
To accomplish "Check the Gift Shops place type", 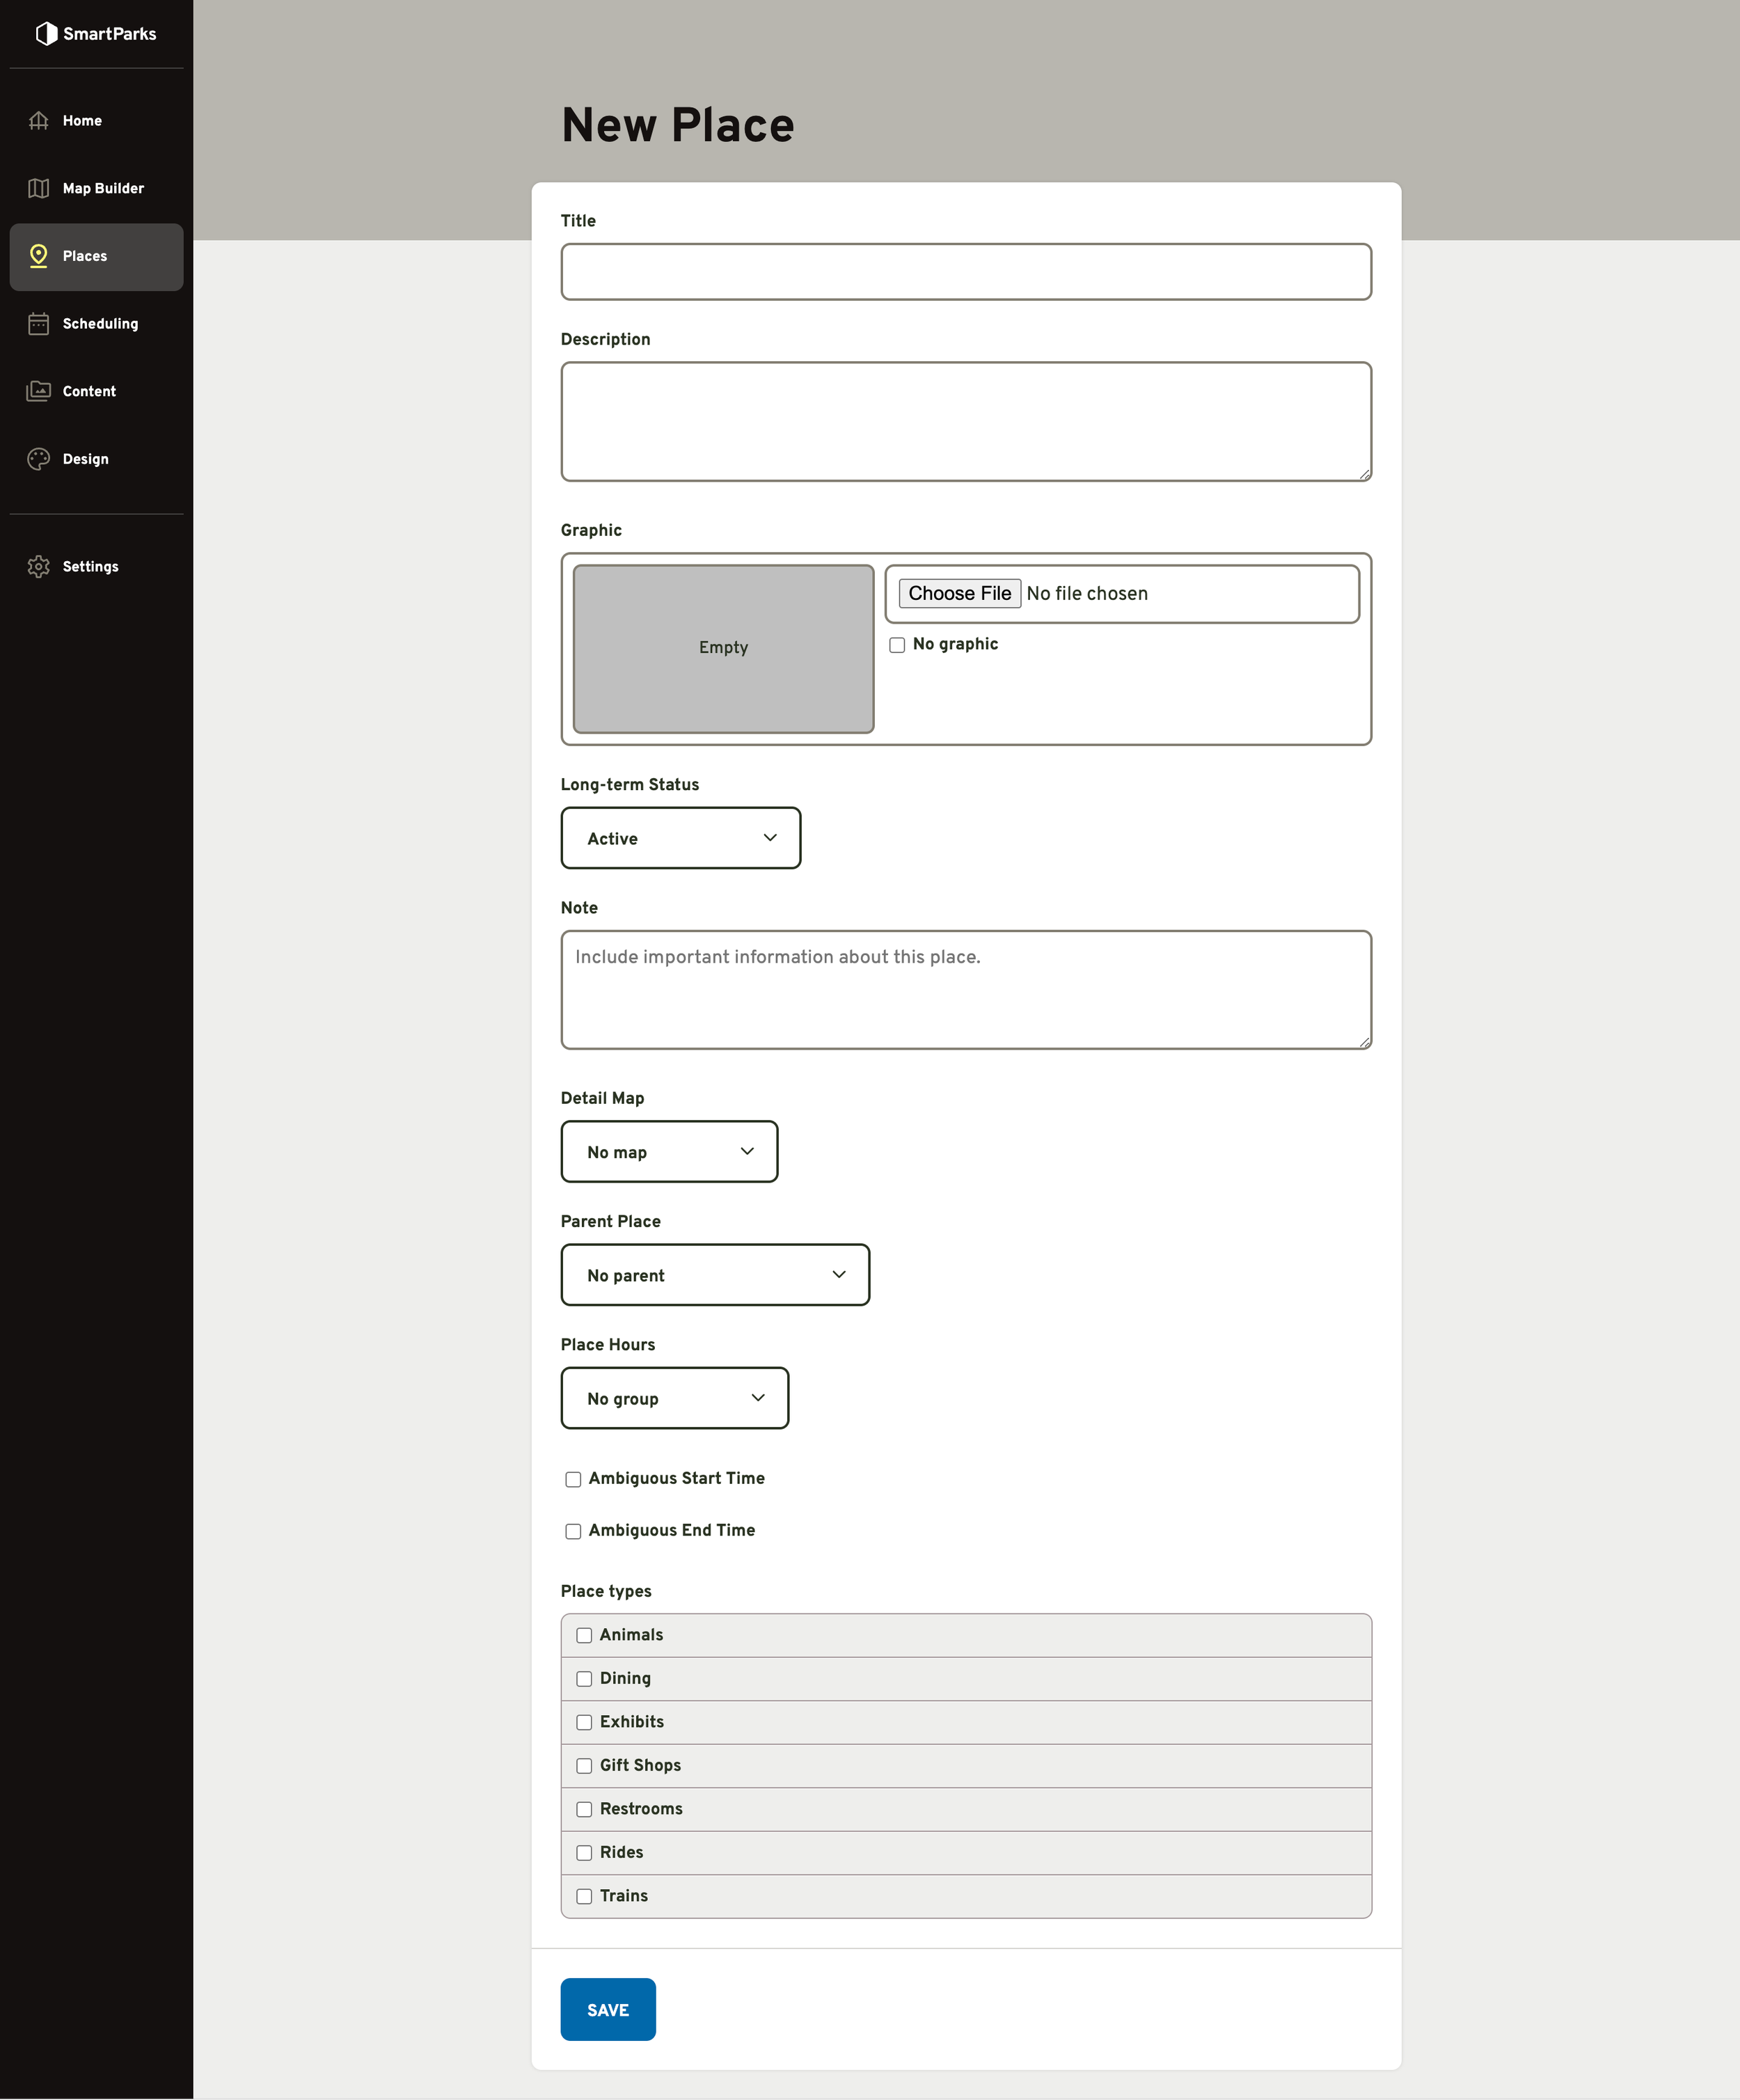I will 584,1766.
